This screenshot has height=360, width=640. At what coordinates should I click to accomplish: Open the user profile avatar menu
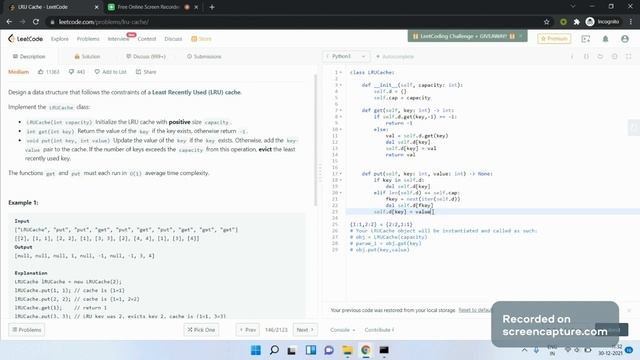coord(625,39)
